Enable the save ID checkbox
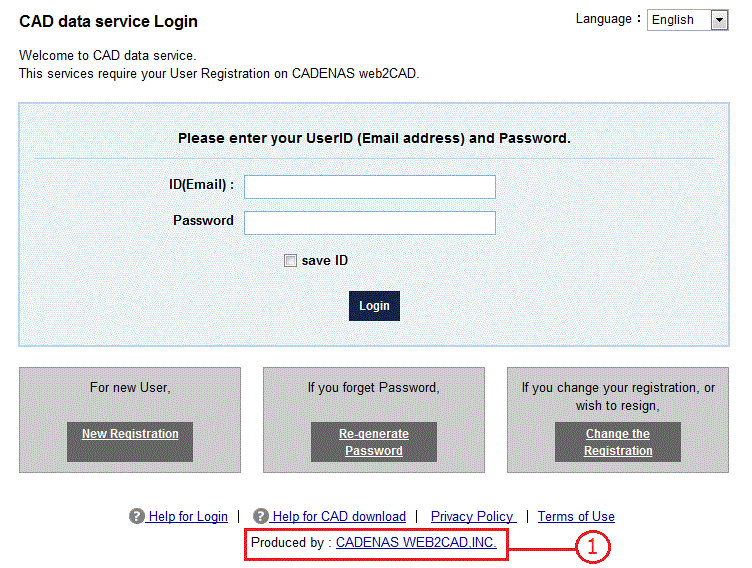This screenshot has height=568, width=752. click(291, 261)
